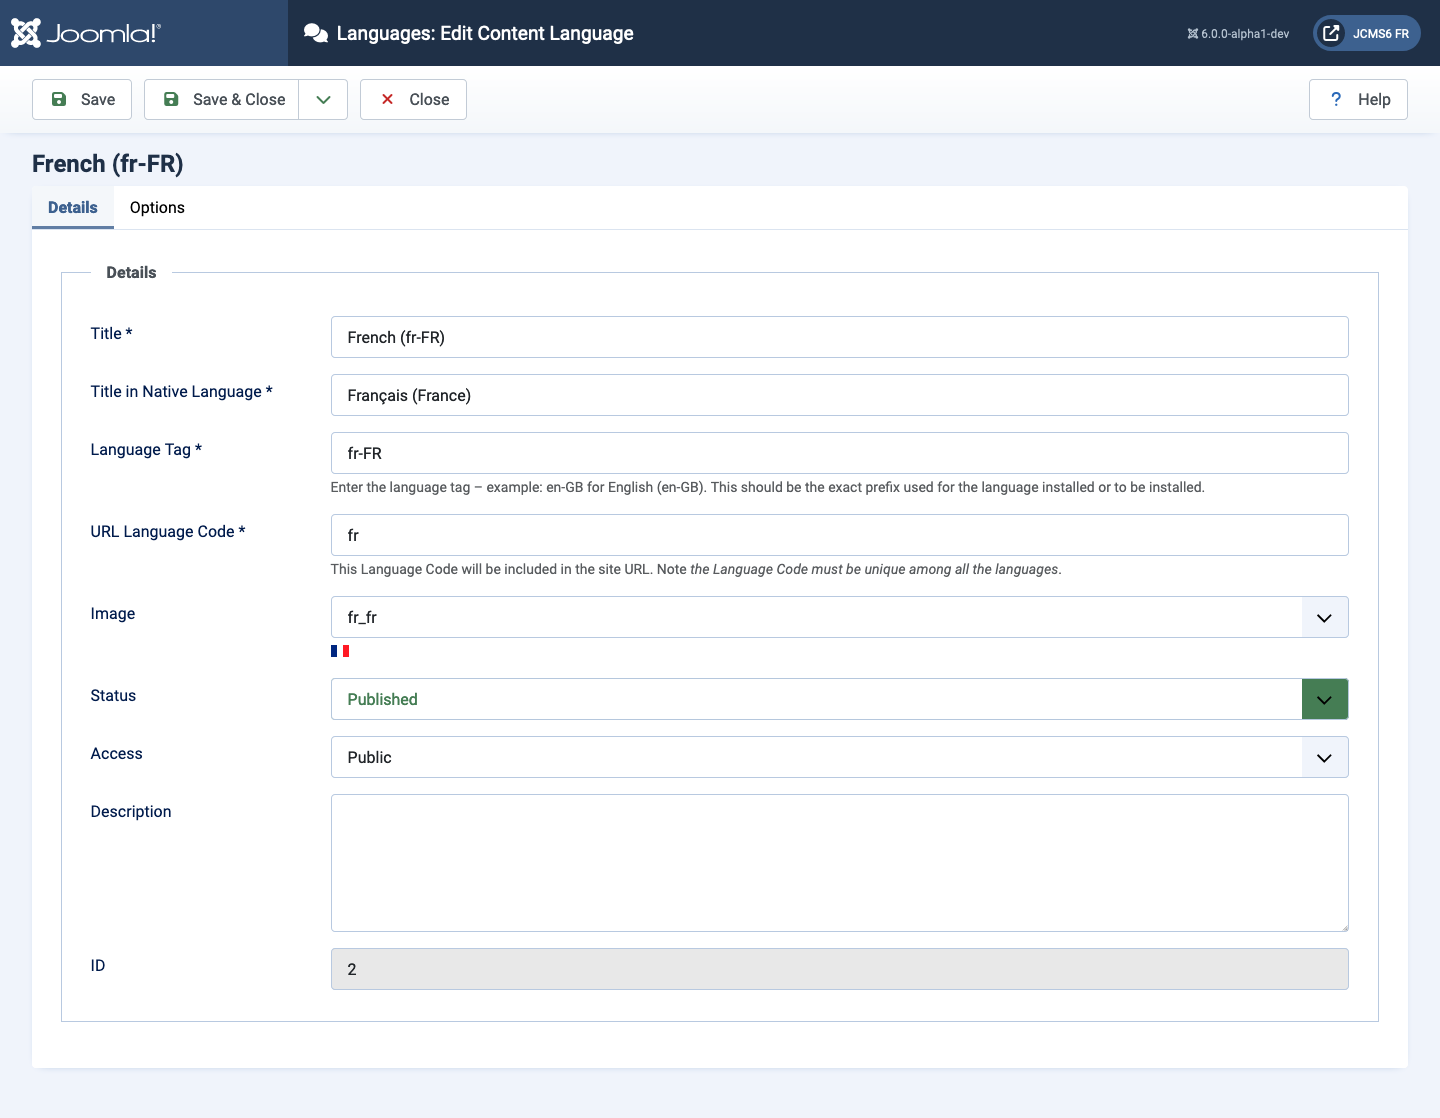Click the read-only ID field
This screenshot has width=1440, height=1118.
tap(839, 969)
